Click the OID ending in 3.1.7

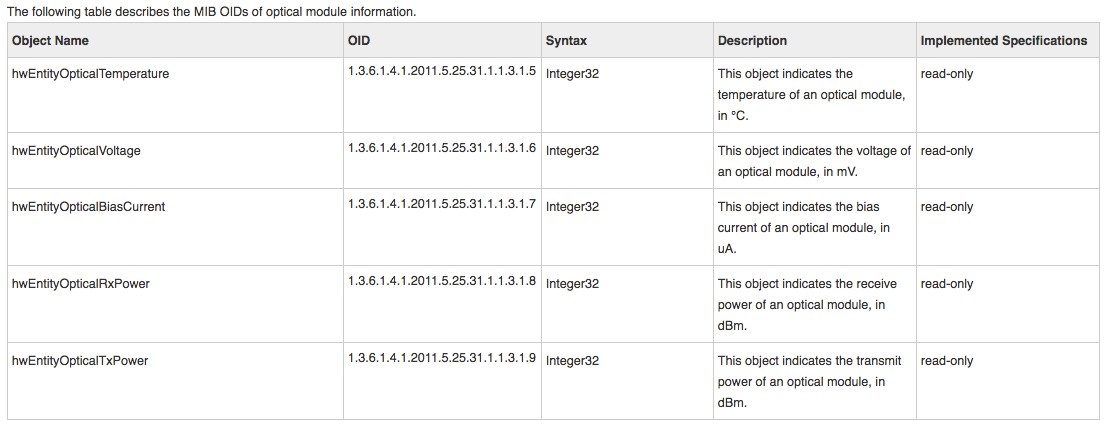(x=442, y=204)
